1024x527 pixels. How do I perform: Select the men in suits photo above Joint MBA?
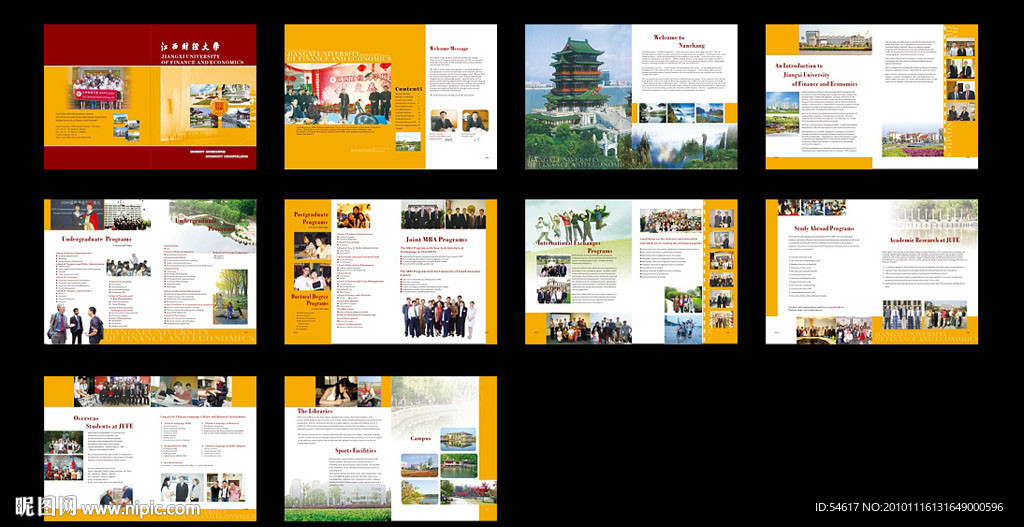point(443,215)
